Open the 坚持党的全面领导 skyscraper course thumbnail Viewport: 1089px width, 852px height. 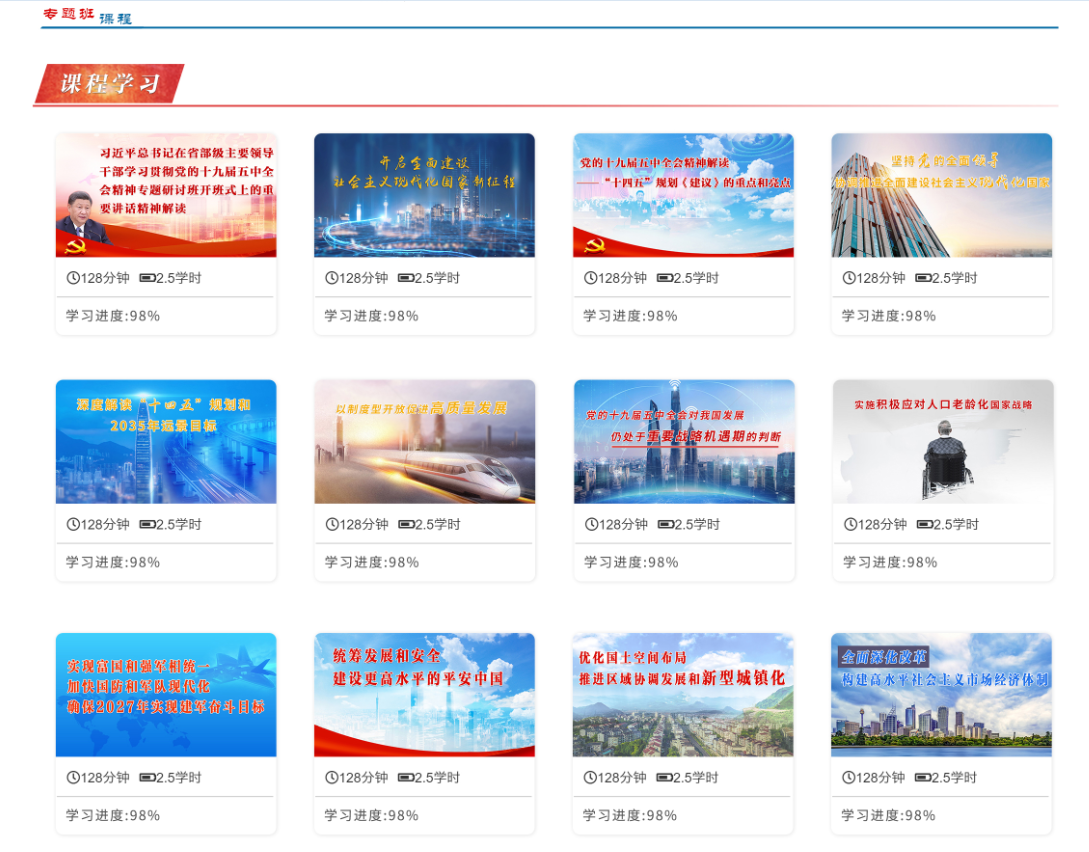point(941,195)
